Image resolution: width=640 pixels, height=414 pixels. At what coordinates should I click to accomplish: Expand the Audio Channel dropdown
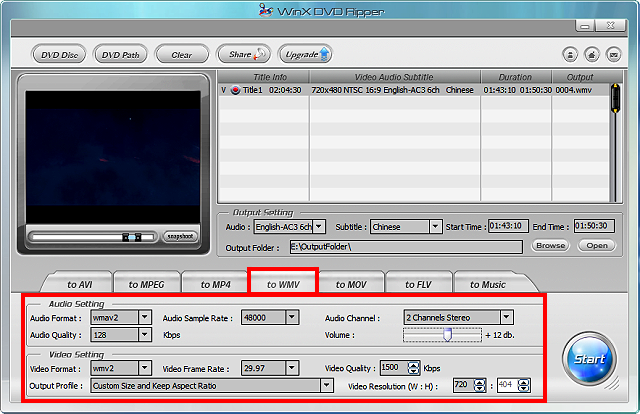tap(507, 317)
